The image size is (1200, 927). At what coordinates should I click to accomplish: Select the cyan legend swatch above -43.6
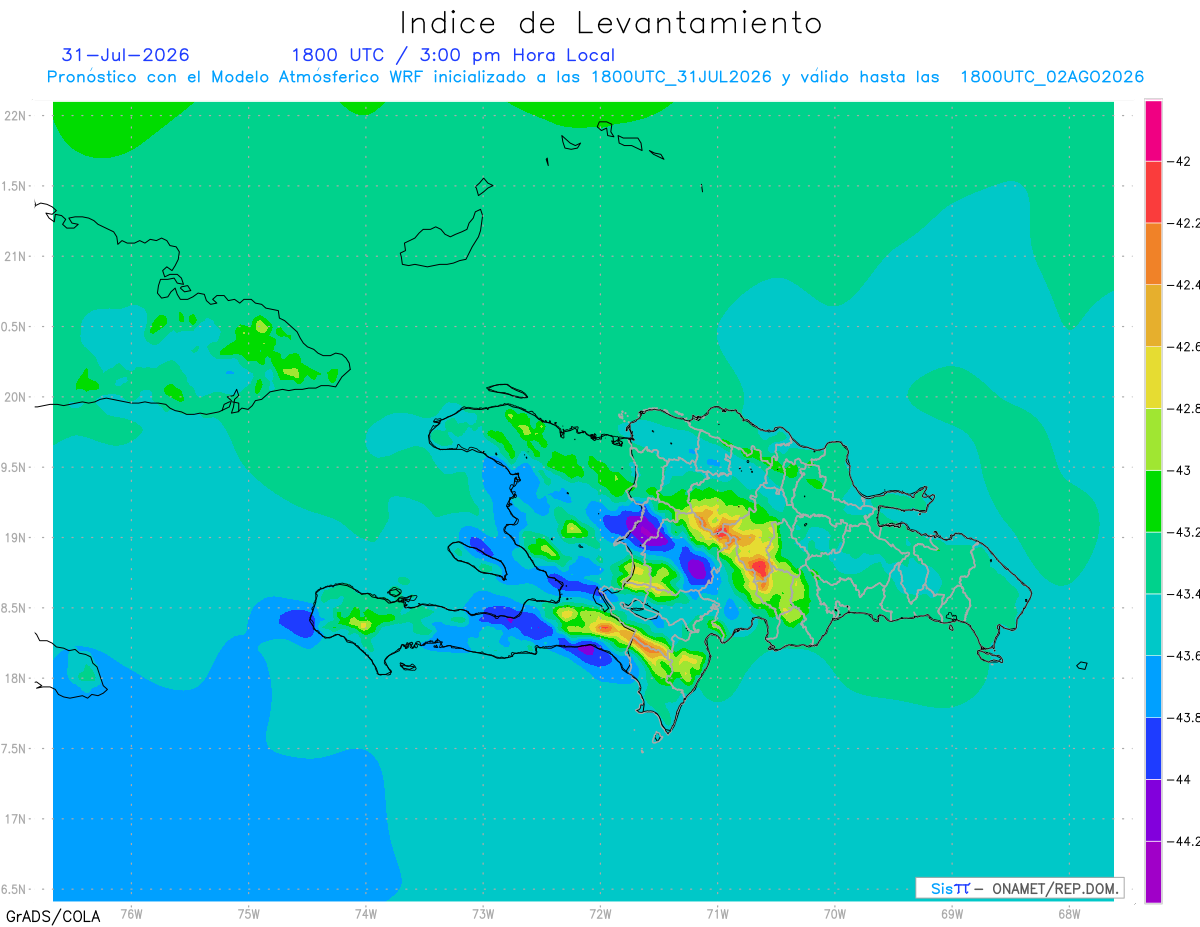(1153, 625)
